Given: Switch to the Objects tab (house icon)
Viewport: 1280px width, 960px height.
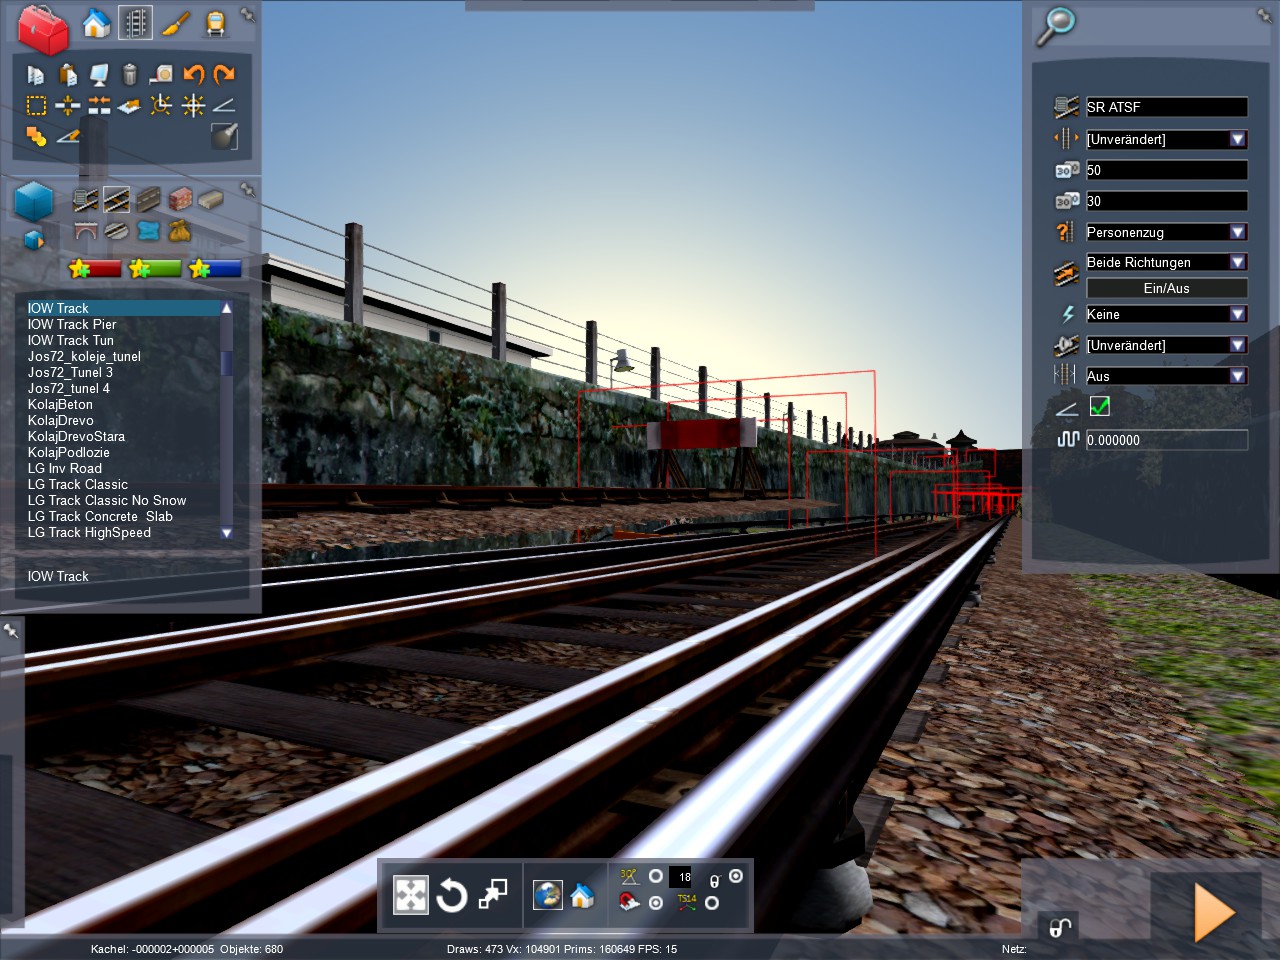Looking at the screenshot, I should (x=96, y=22).
